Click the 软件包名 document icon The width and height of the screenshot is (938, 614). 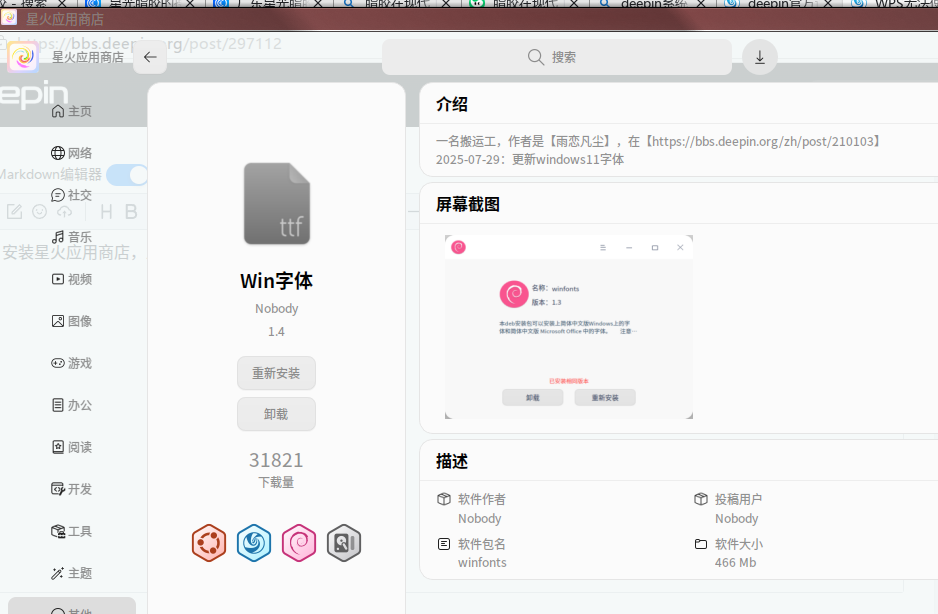tap(444, 544)
